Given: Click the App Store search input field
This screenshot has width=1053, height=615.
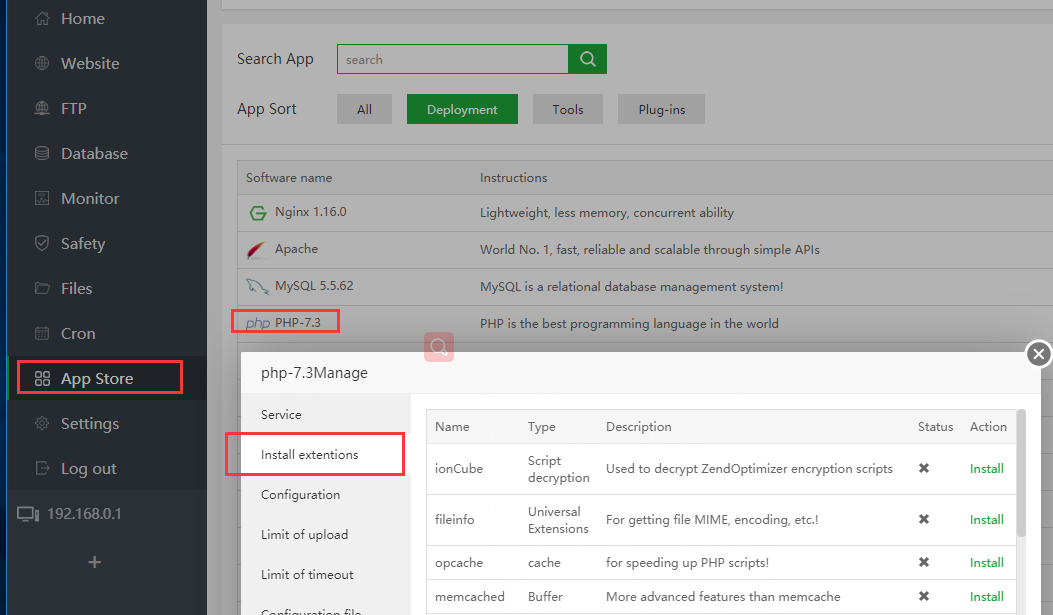Looking at the screenshot, I should pos(452,59).
